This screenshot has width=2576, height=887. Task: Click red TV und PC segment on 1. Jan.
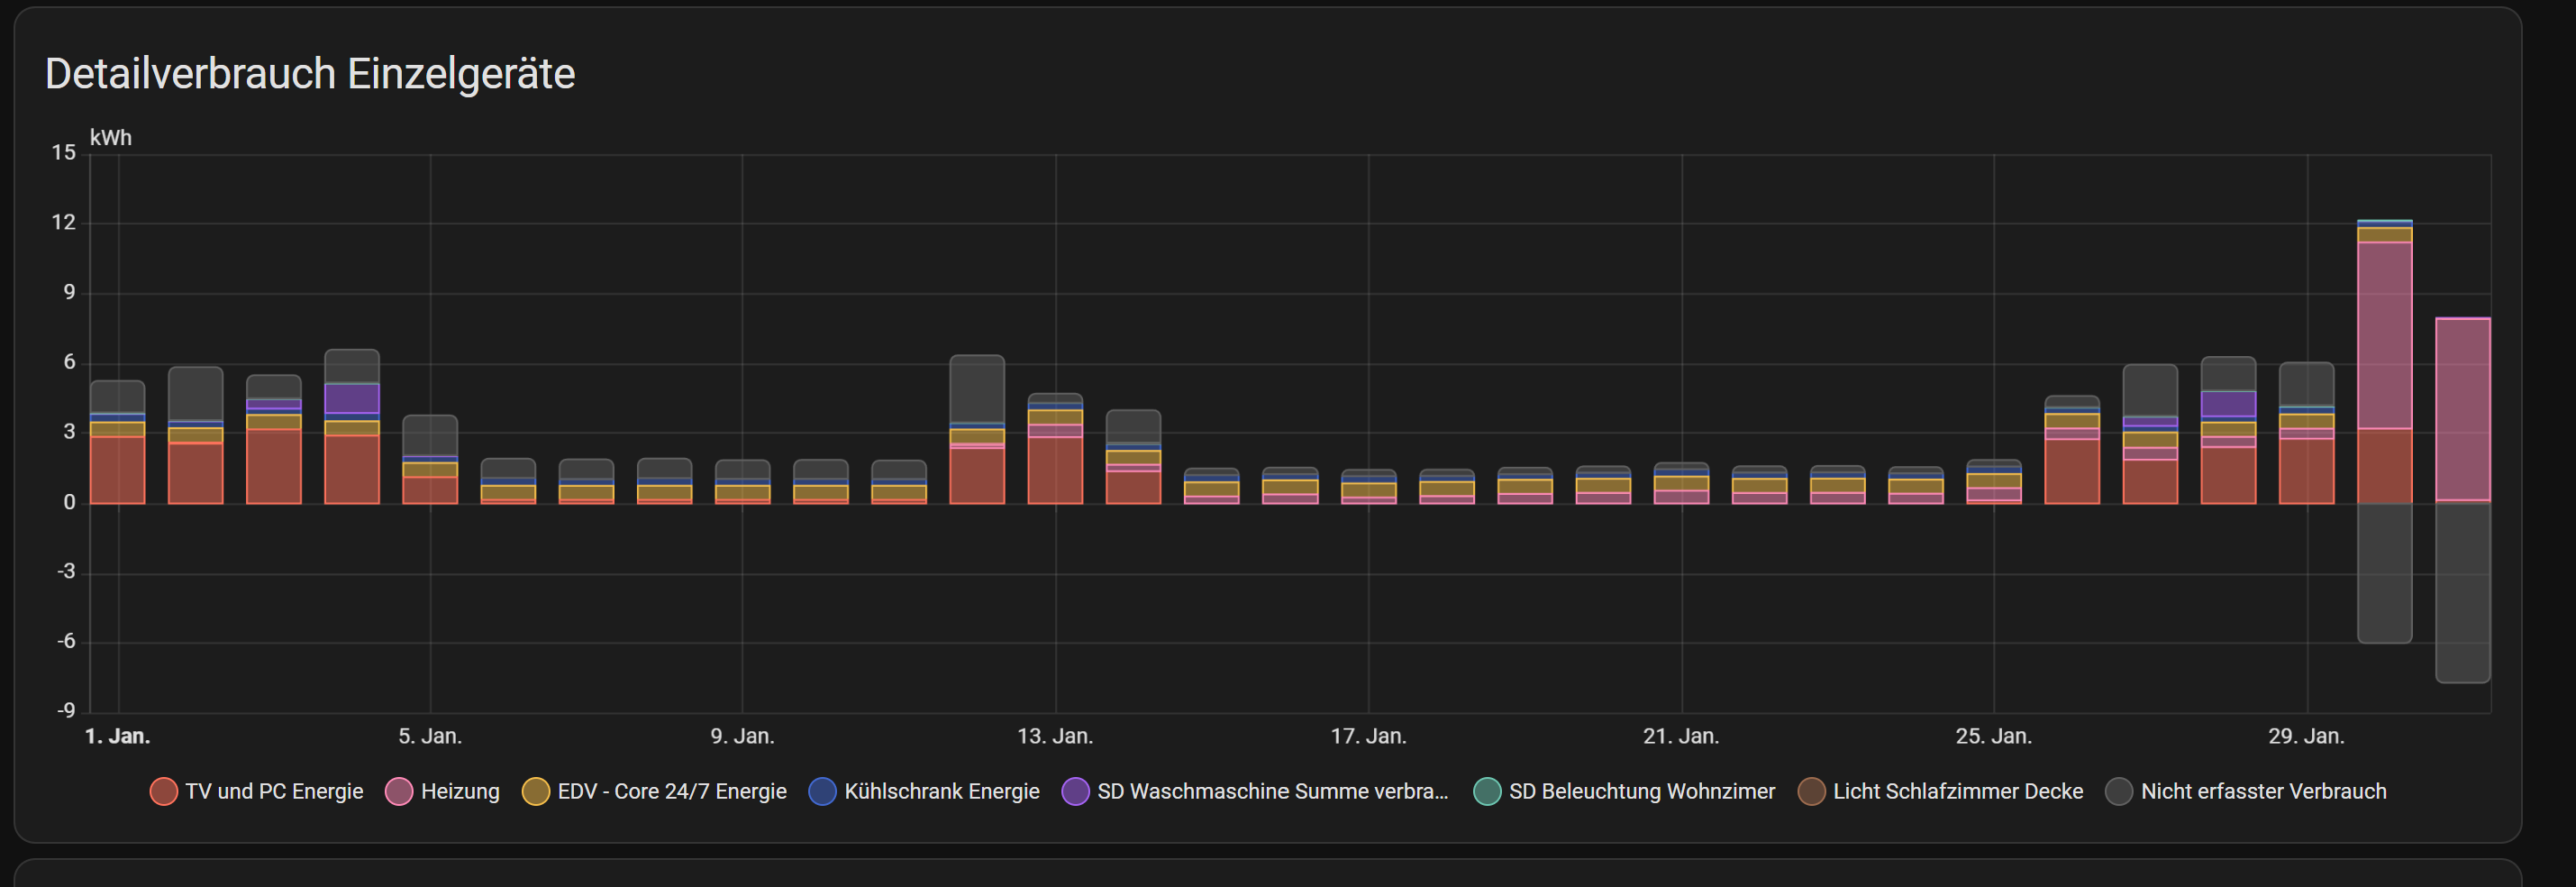point(118,469)
